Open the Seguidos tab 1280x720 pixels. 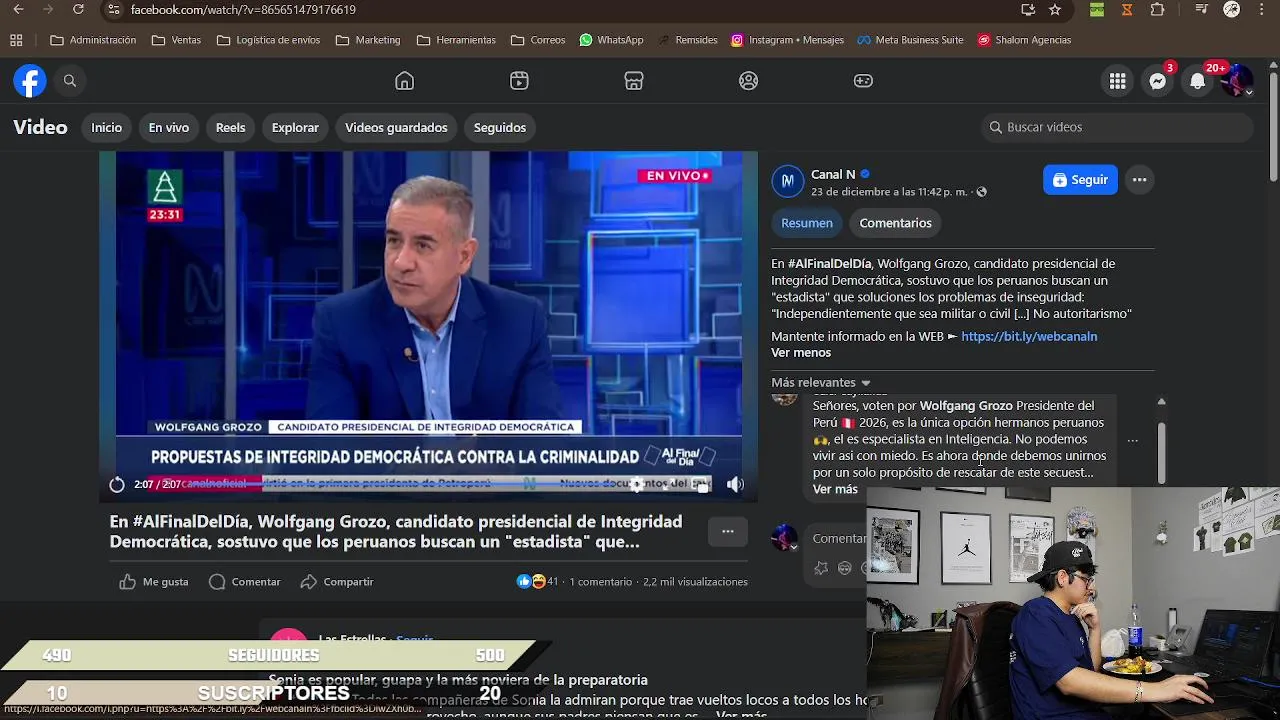[500, 128]
